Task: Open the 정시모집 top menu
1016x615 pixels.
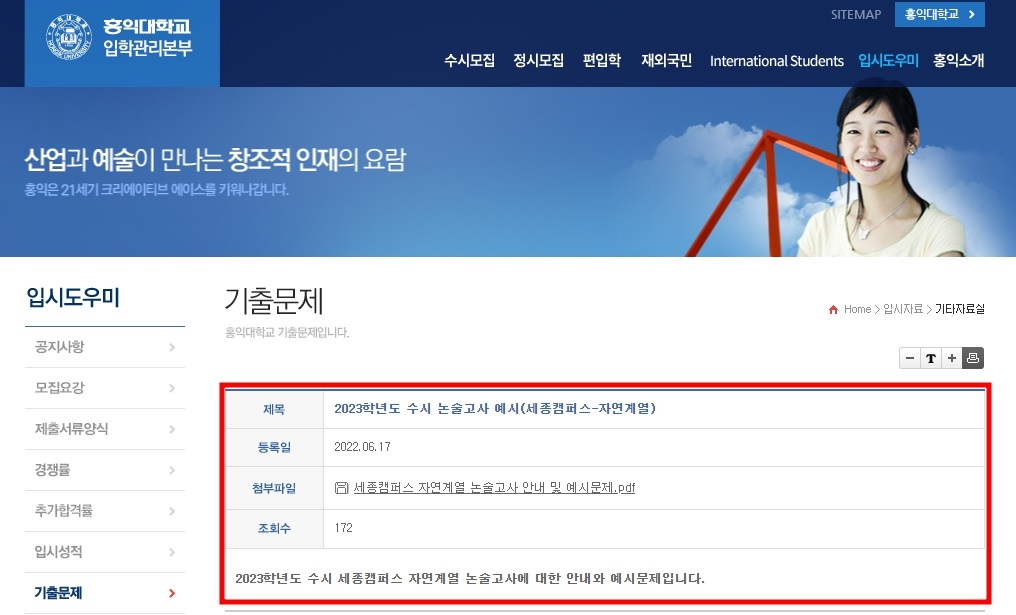Action: [x=538, y=61]
